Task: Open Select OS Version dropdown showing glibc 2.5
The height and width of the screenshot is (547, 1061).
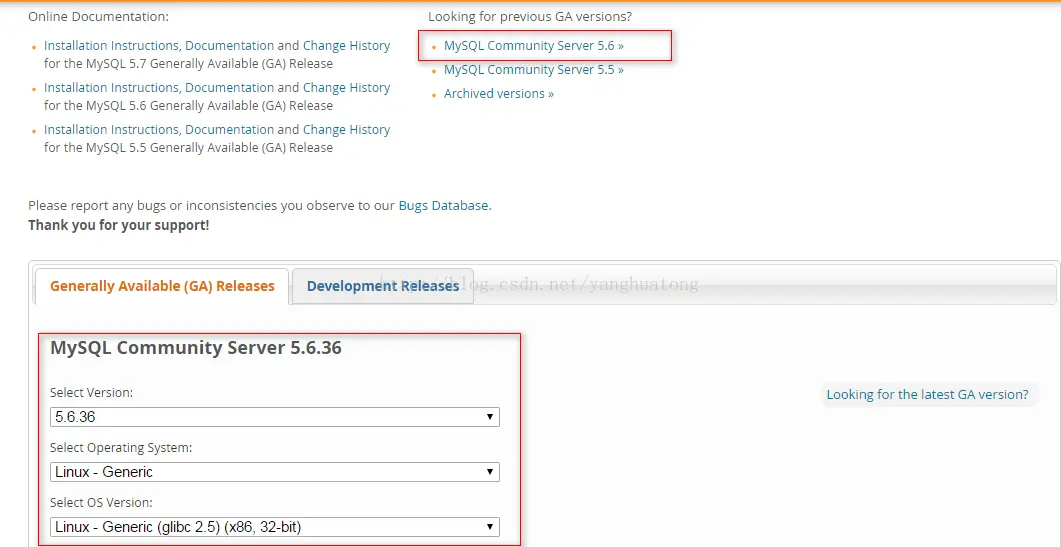Action: point(275,527)
